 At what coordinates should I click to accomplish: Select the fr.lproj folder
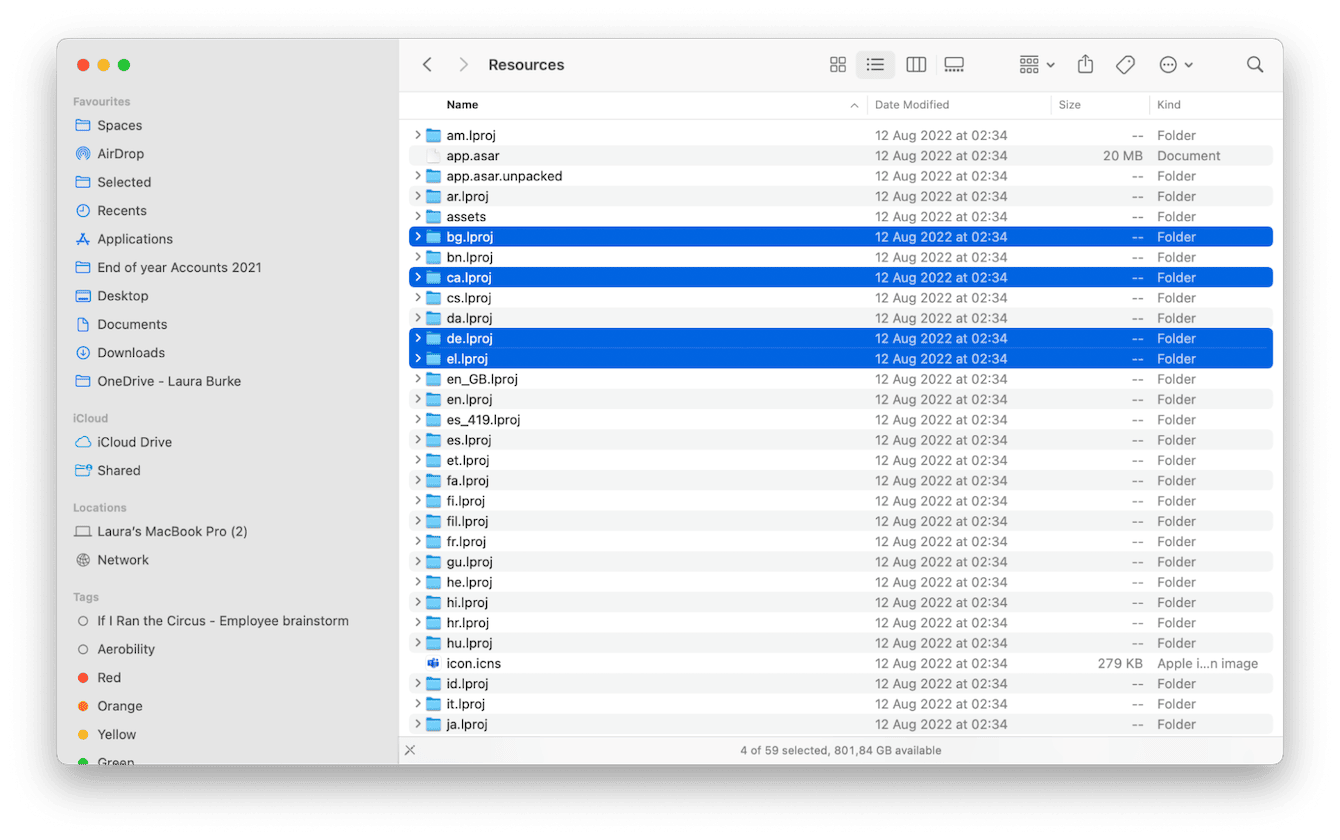coord(841,542)
